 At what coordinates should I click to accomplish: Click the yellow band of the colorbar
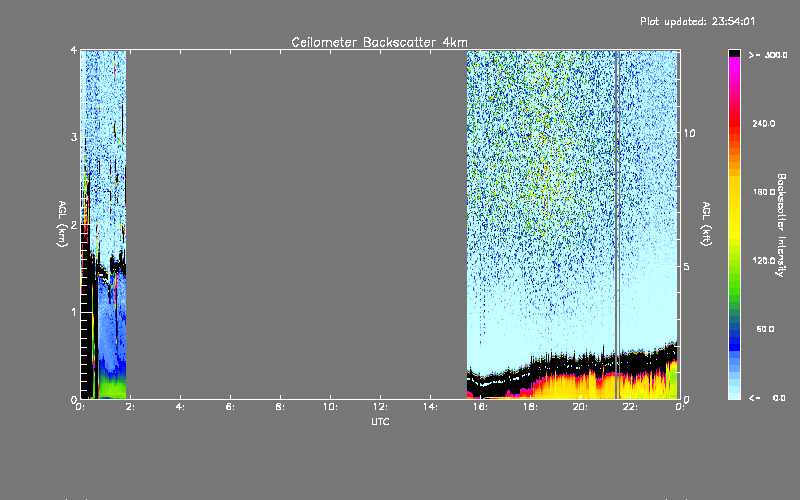(x=734, y=207)
